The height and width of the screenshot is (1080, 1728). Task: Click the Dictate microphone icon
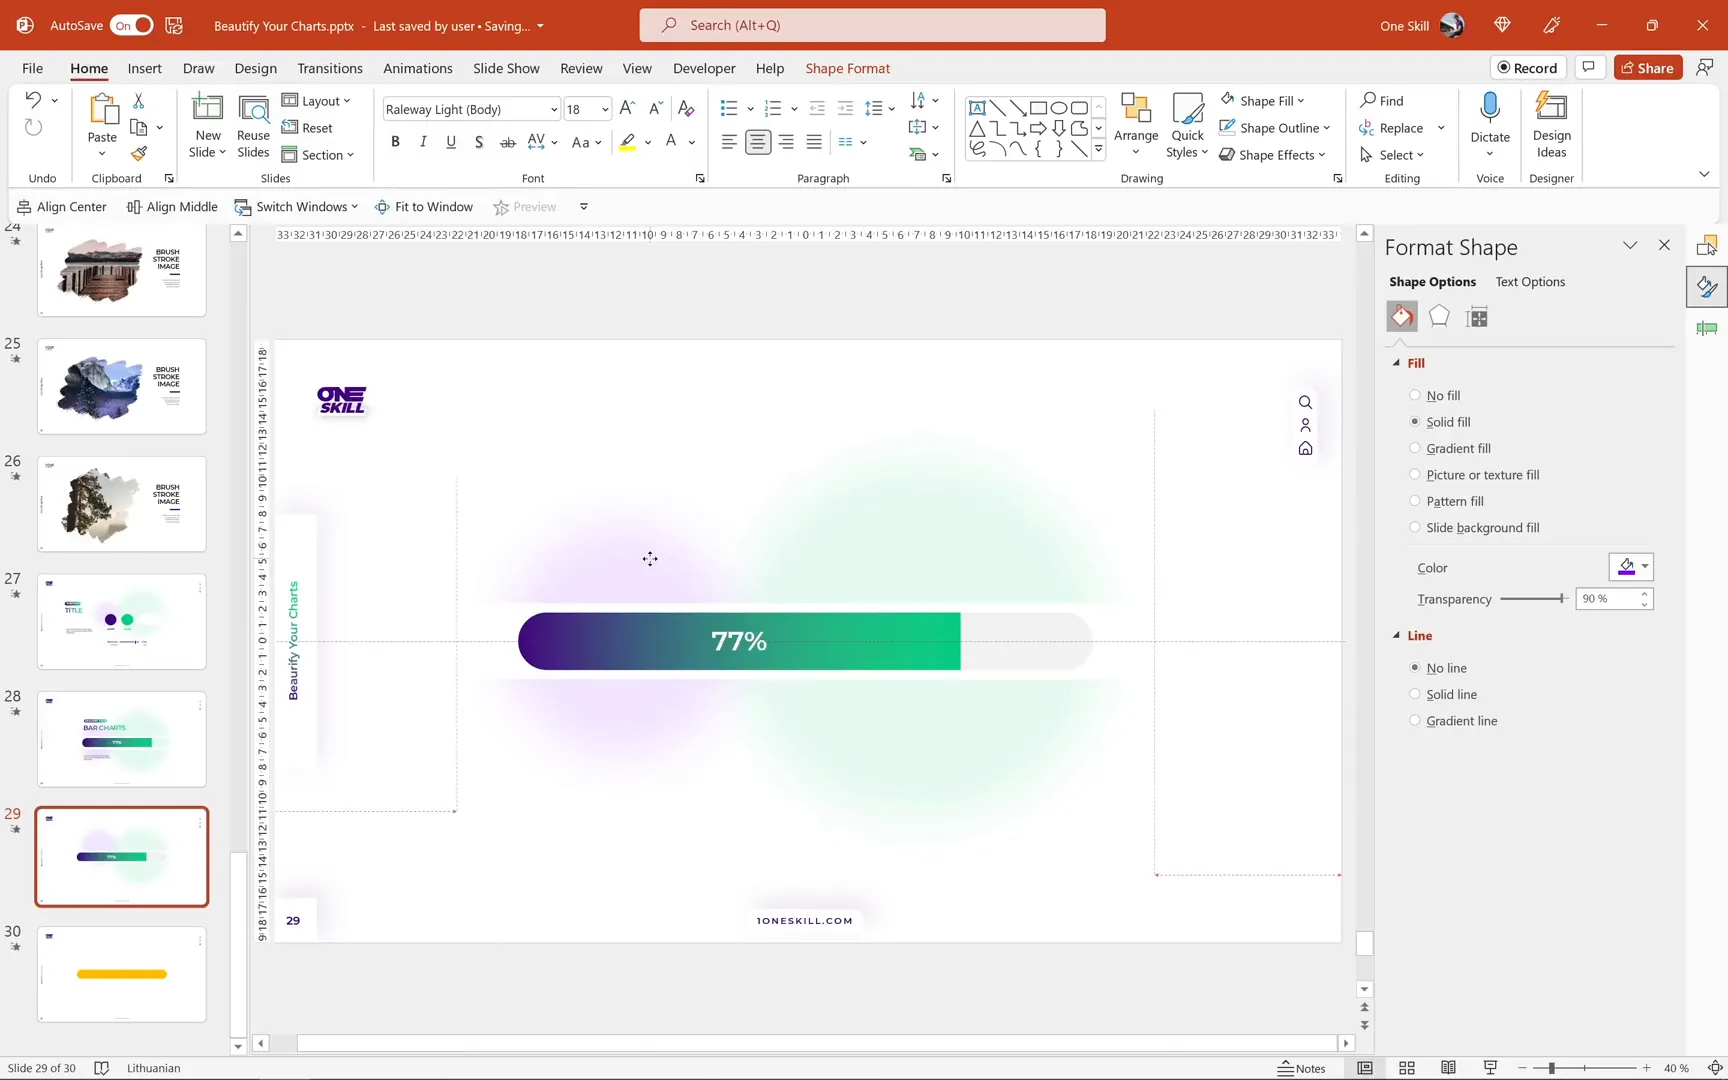click(x=1490, y=109)
